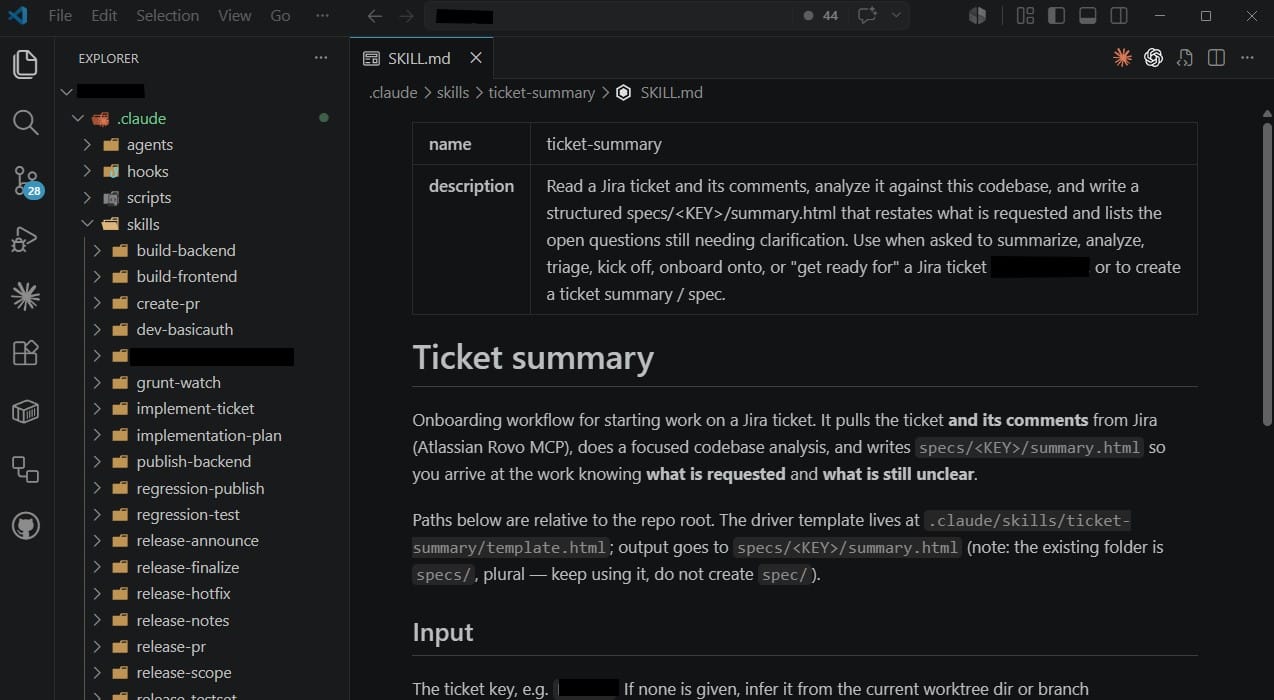This screenshot has height=700, width=1274.
Task: Click the Copilot-style icon in title bar
Action: point(977,16)
